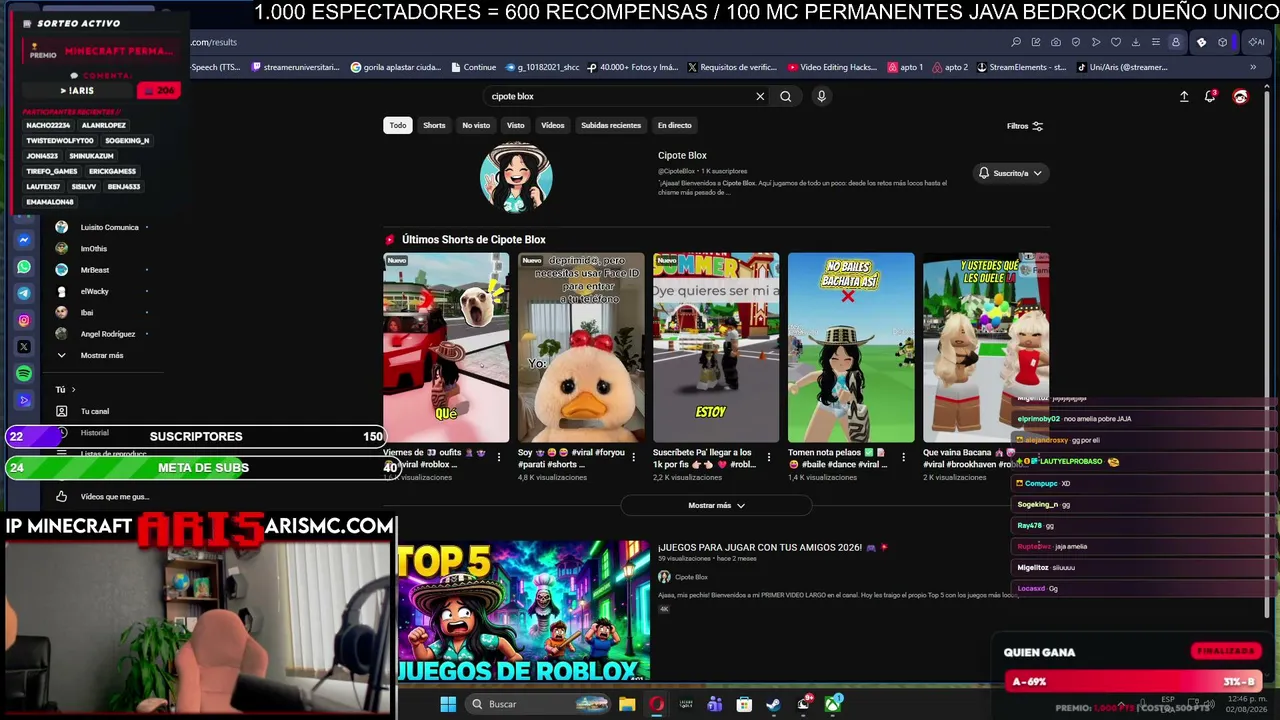Open Instagram in the Opera sidebar
The width and height of the screenshot is (1280, 720).
24,320
